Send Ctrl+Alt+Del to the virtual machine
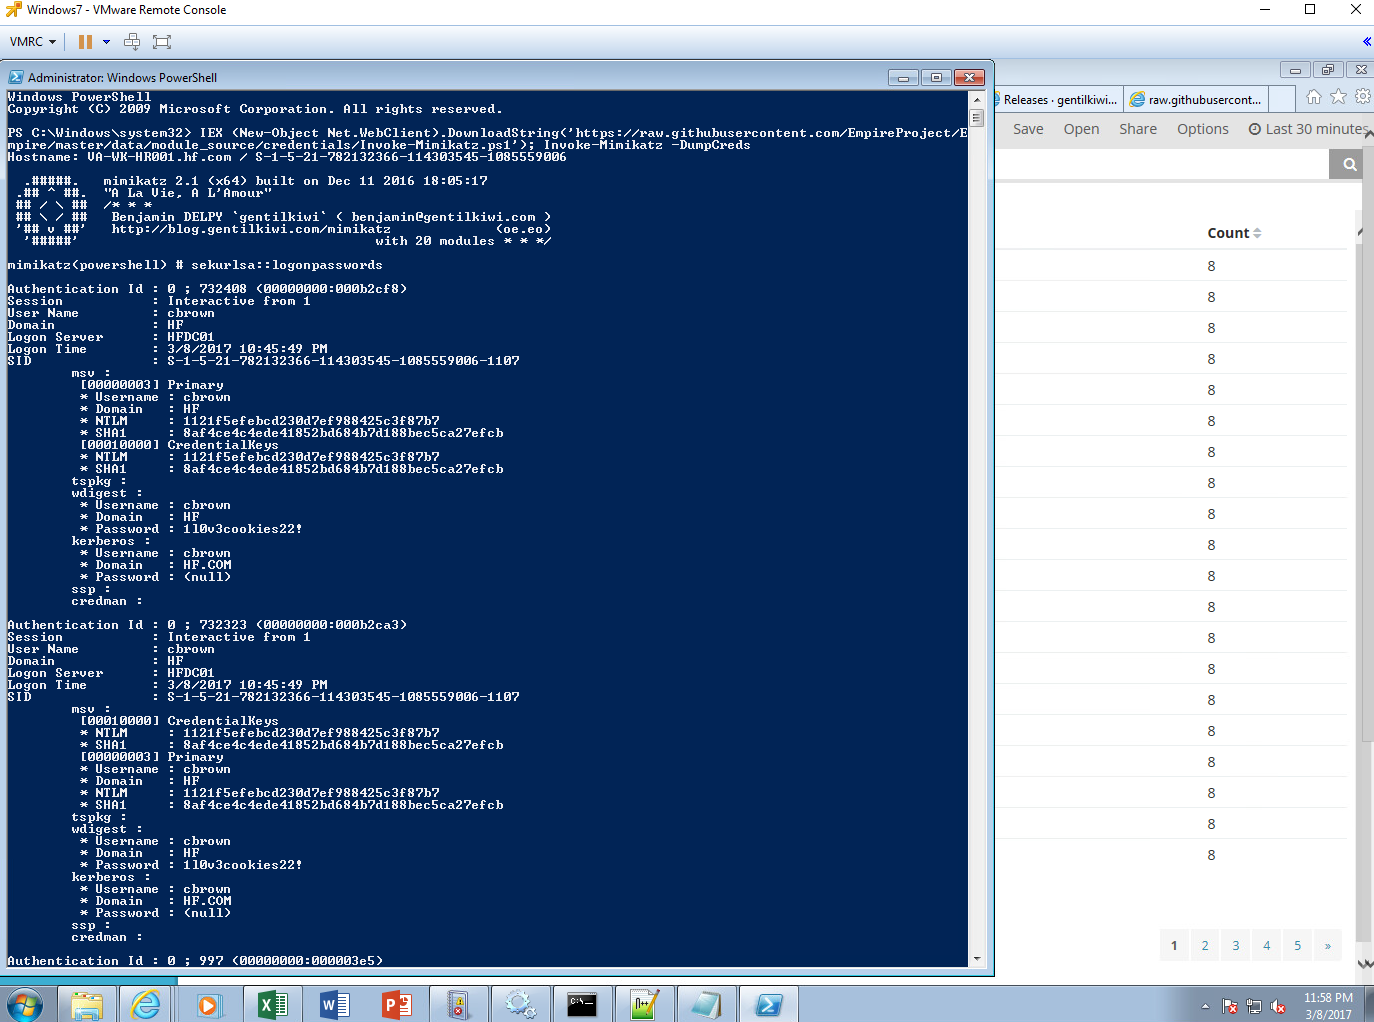1374x1022 pixels. click(x=132, y=42)
